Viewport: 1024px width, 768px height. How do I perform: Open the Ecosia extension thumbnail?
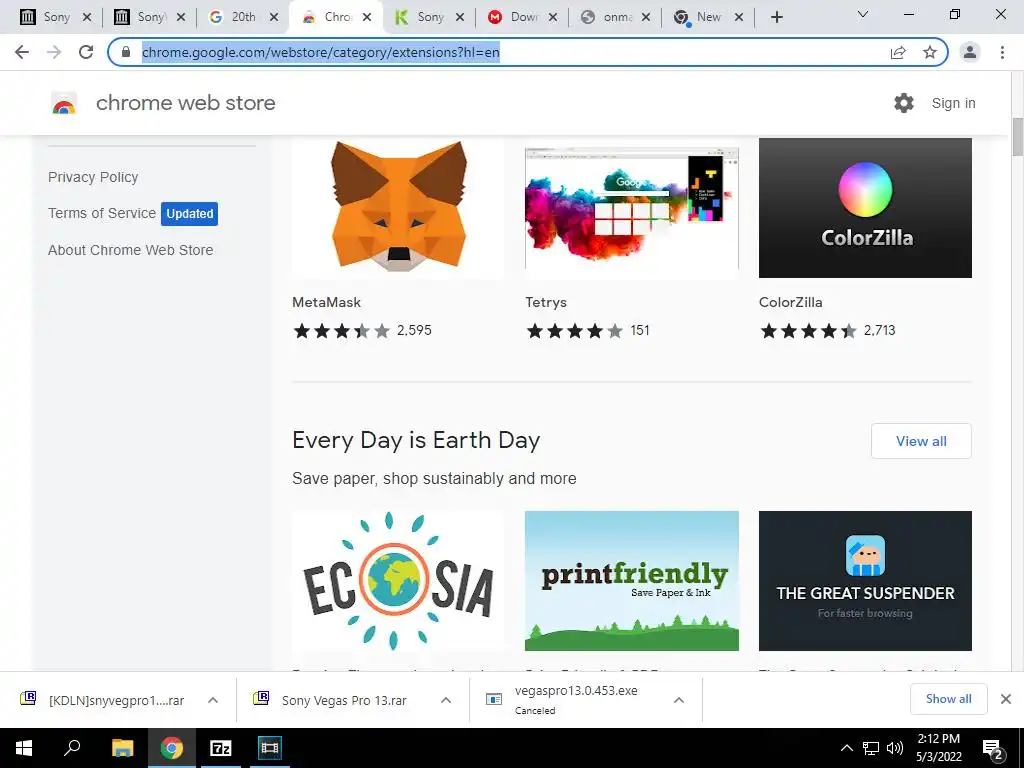pyautogui.click(x=398, y=581)
